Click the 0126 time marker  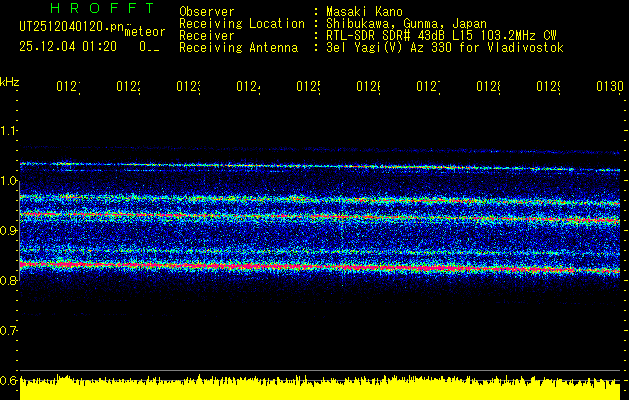pyautogui.click(x=369, y=87)
